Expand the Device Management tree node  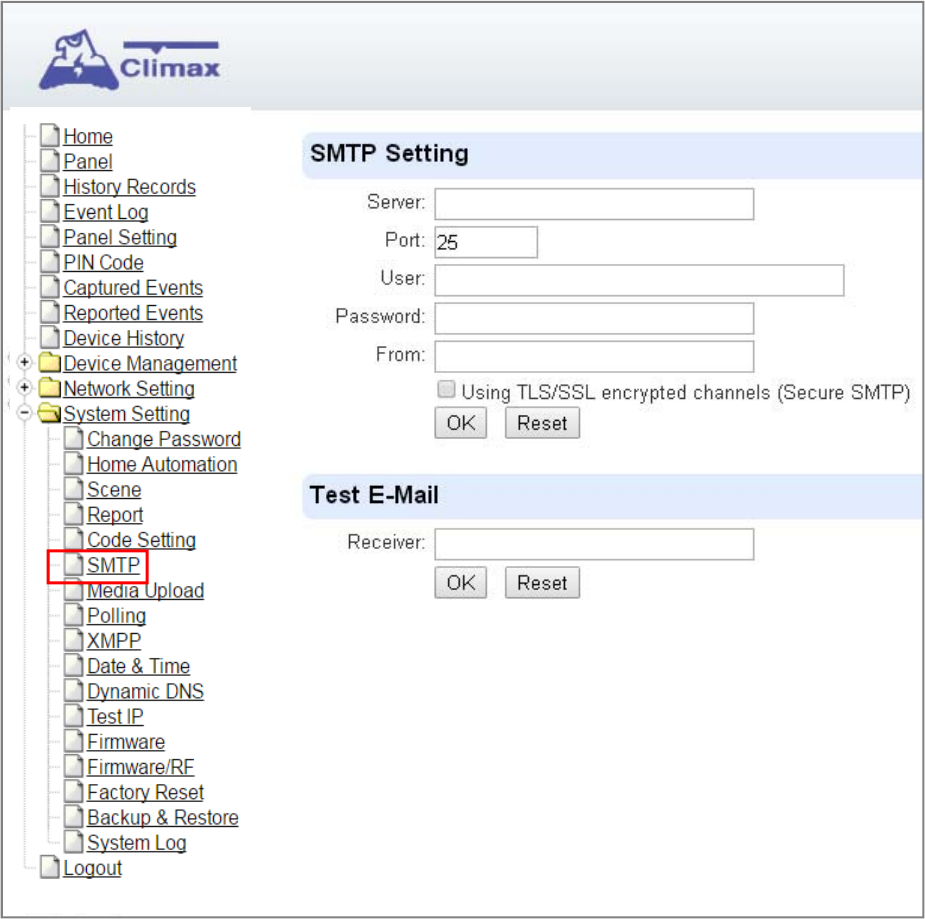point(24,362)
